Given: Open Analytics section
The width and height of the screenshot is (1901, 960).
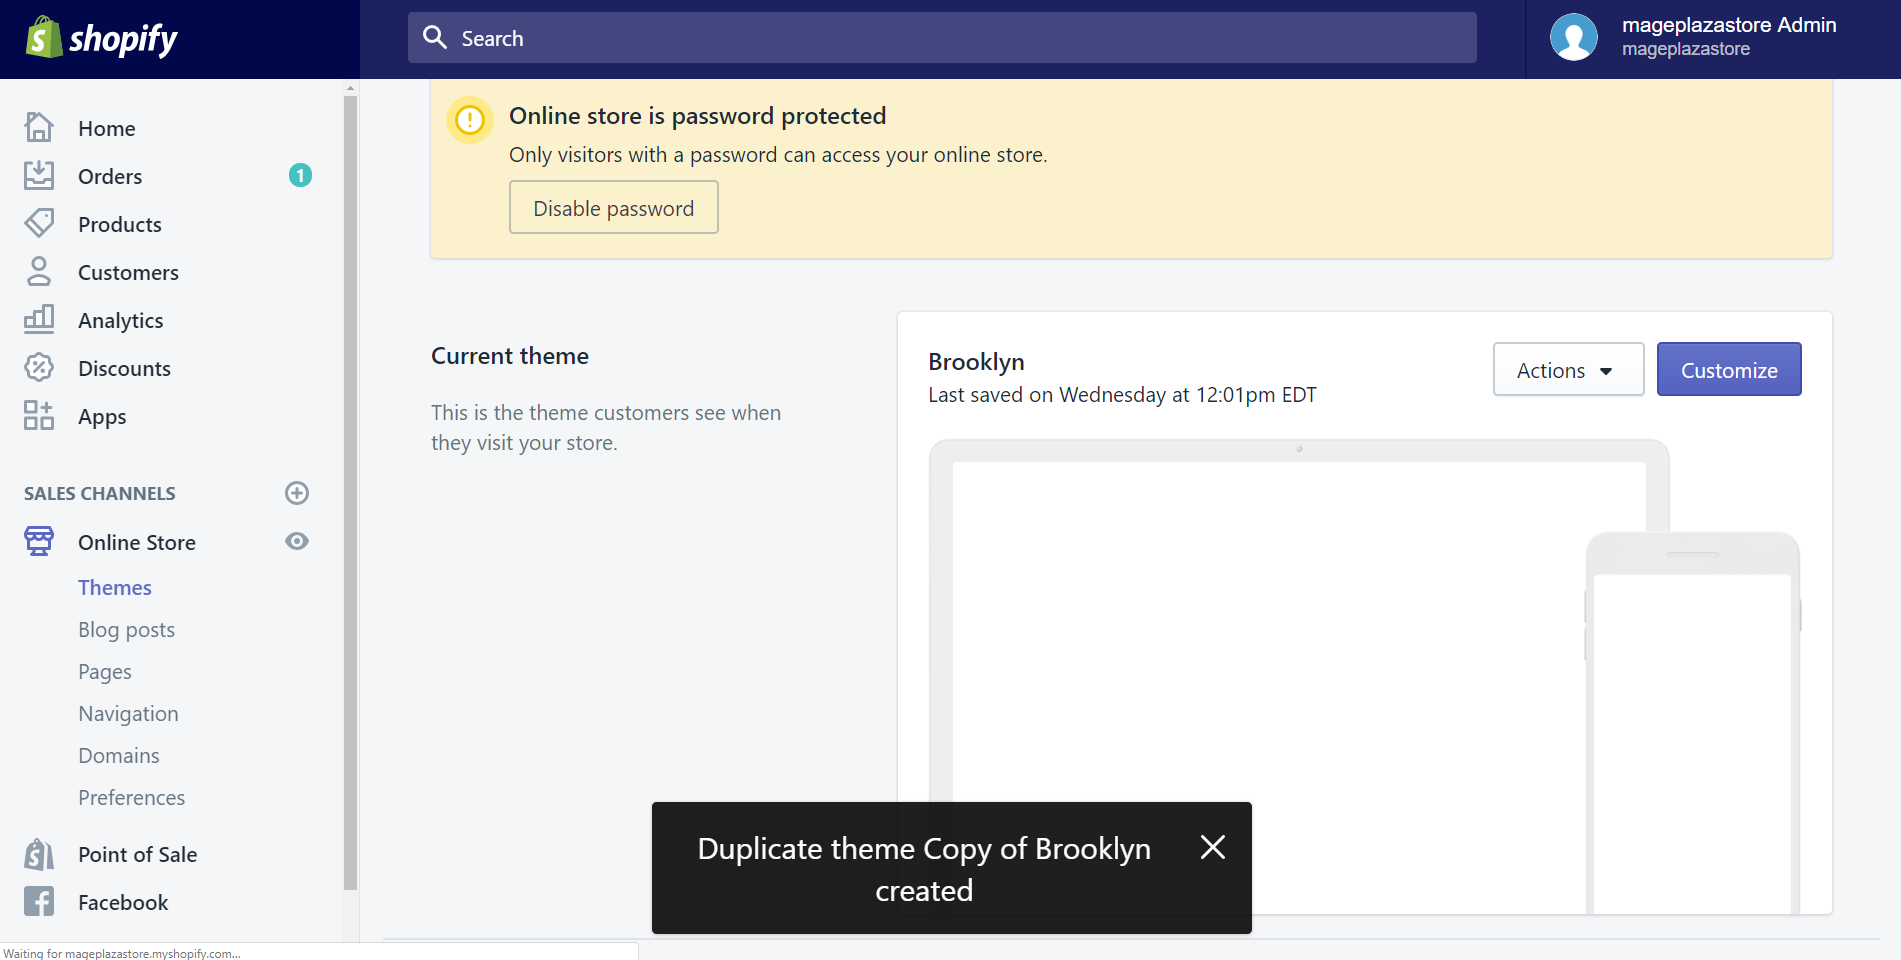Looking at the screenshot, I should point(121,320).
